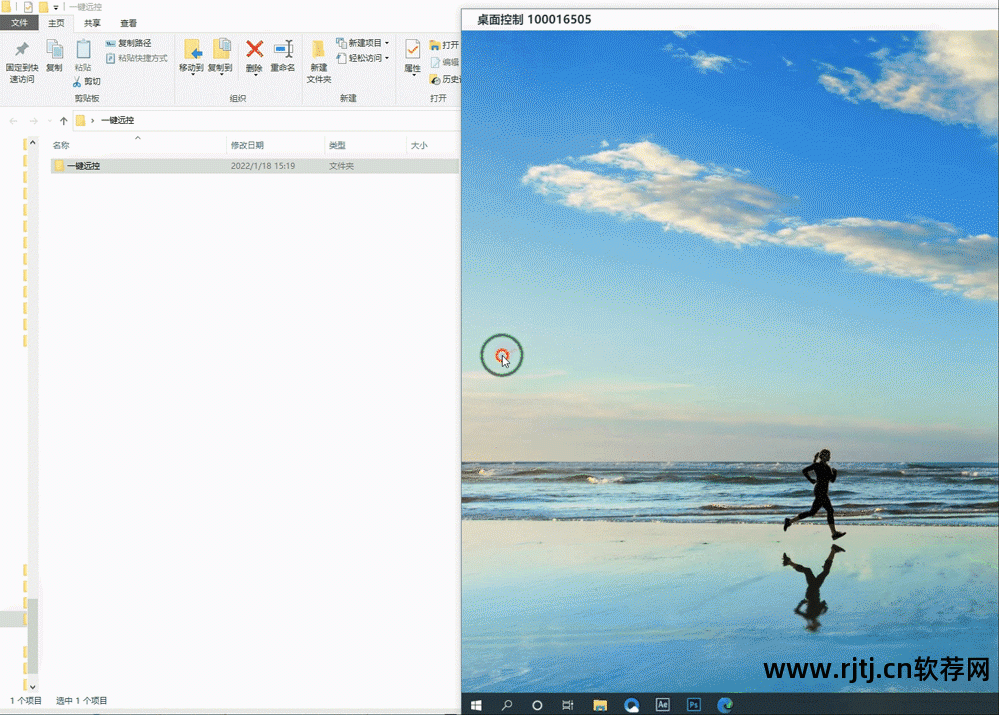Click the Up arrow in the navigation bar

pyautogui.click(x=64, y=120)
